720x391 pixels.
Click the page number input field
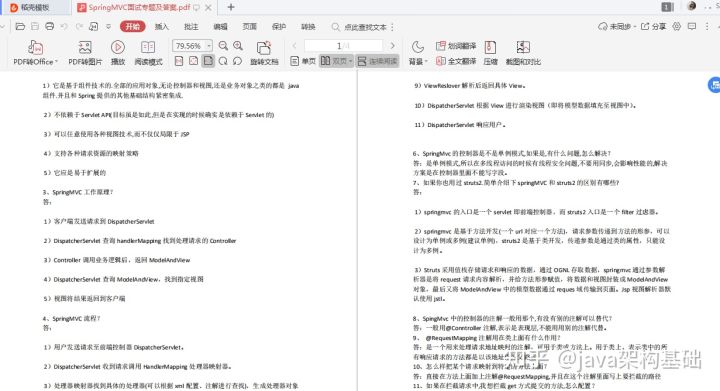343,45
